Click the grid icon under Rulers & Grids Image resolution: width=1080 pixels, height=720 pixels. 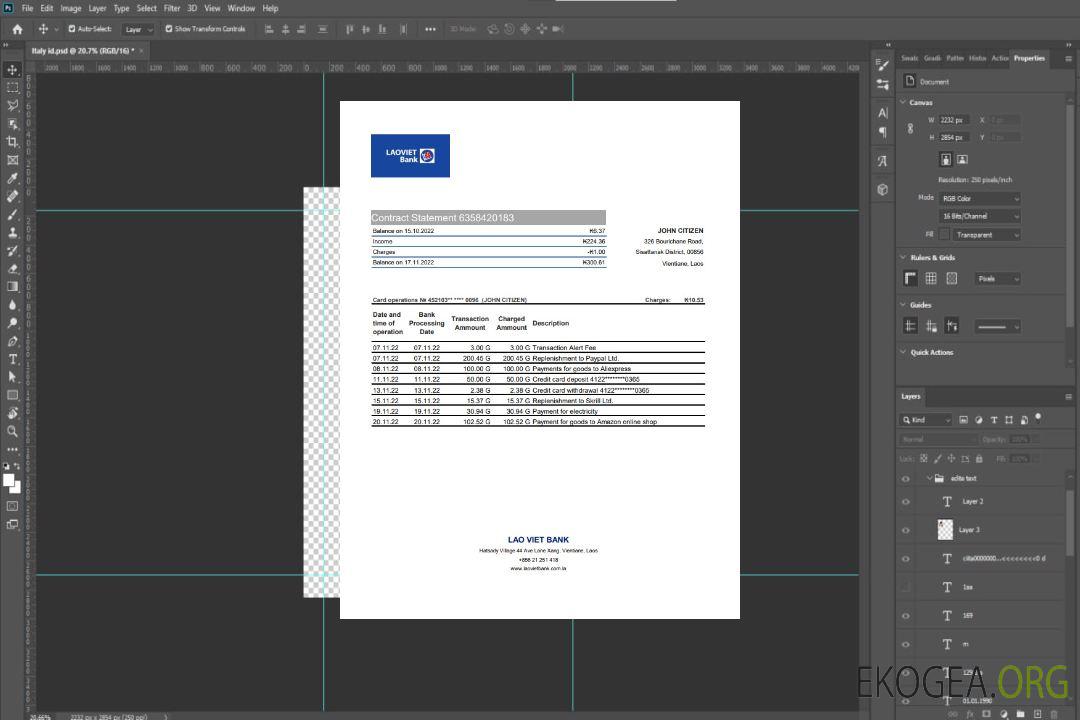click(x=931, y=278)
